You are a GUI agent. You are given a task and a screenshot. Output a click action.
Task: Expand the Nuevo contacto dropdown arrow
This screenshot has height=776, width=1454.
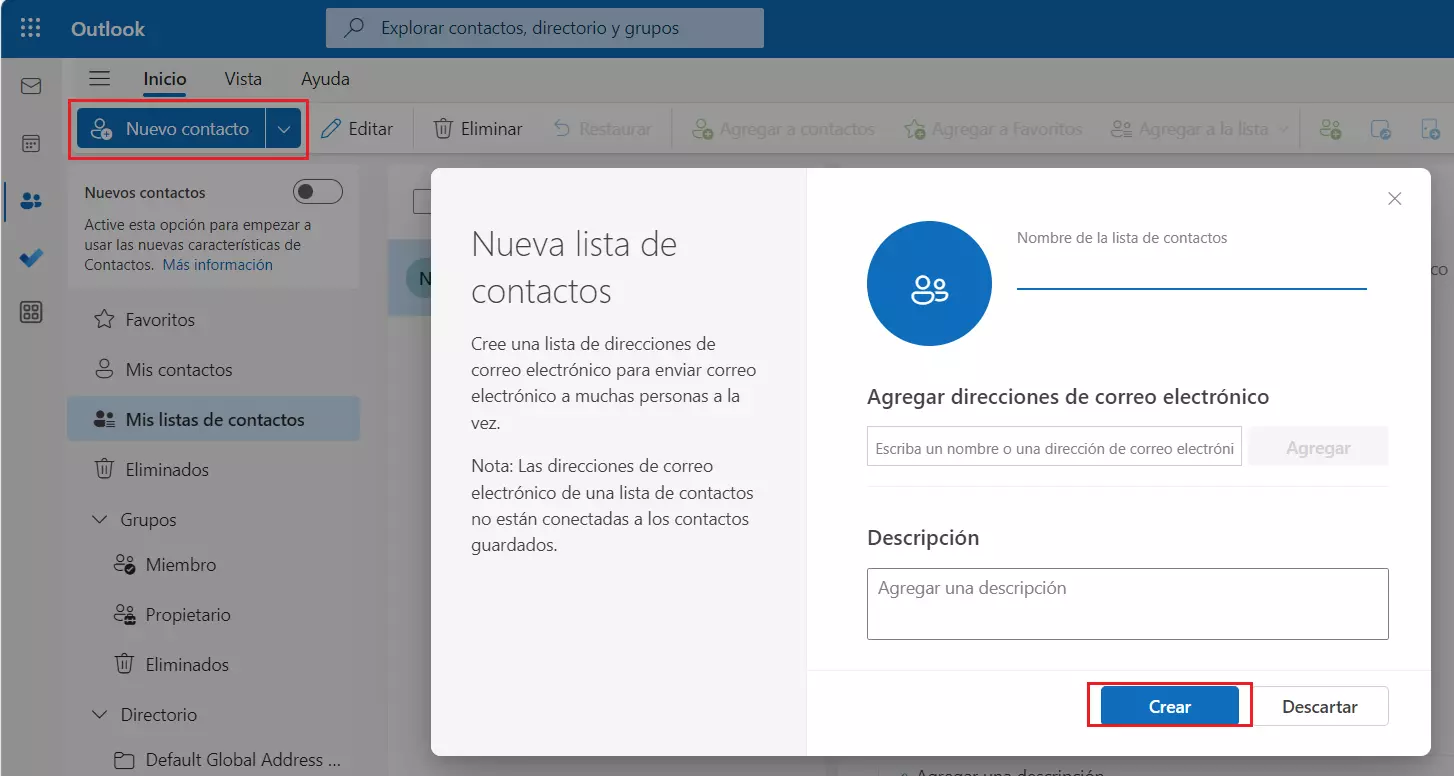click(284, 129)
